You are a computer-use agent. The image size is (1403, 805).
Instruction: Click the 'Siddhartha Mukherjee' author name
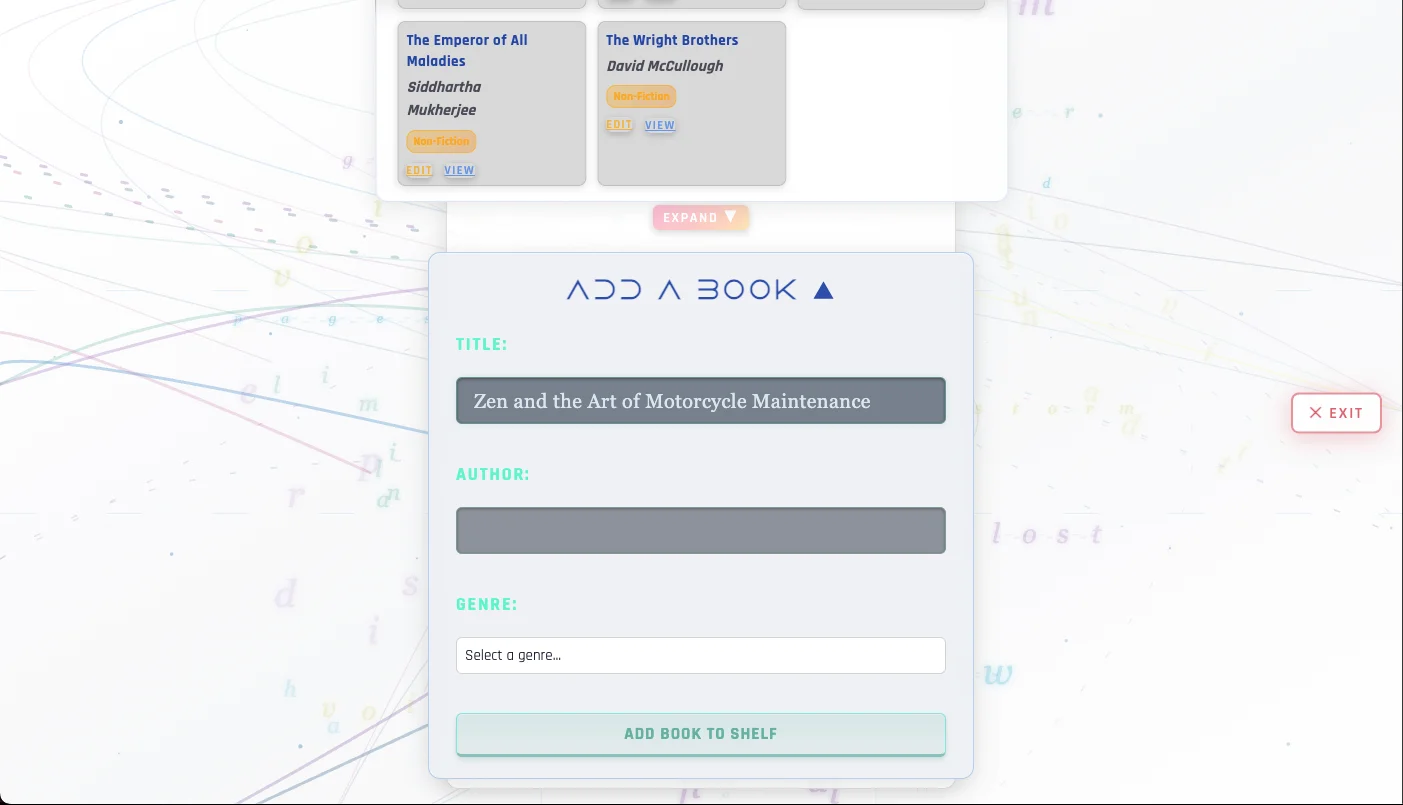coord(443,98)
